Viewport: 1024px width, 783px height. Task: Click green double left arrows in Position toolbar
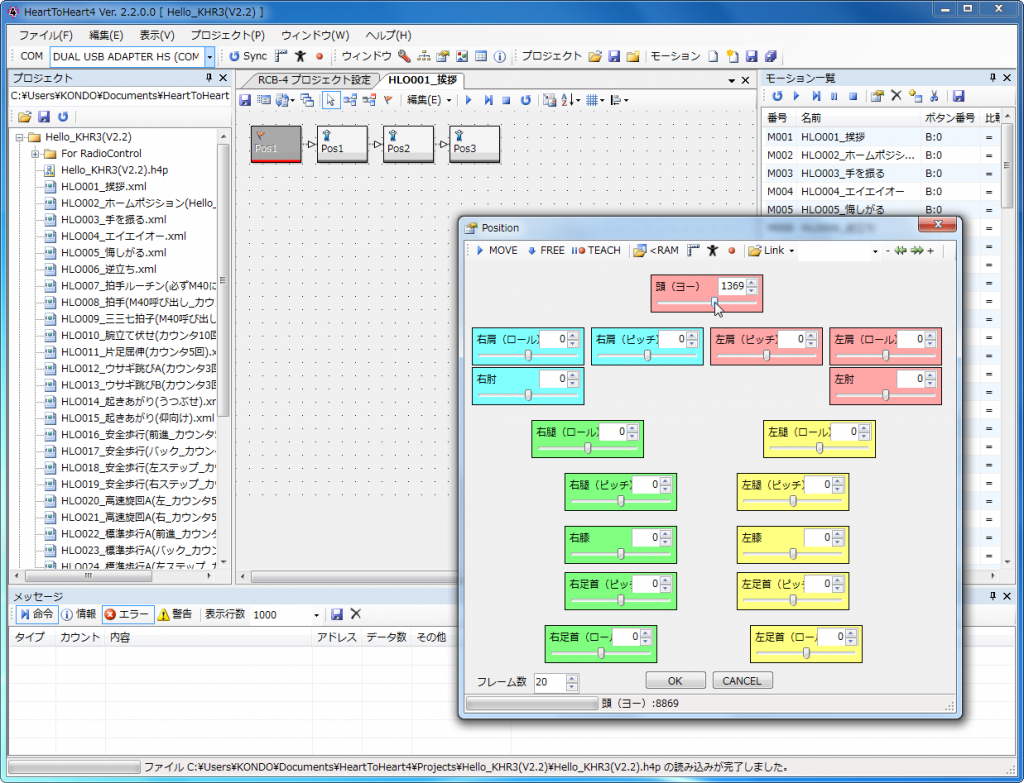point(901,250)
